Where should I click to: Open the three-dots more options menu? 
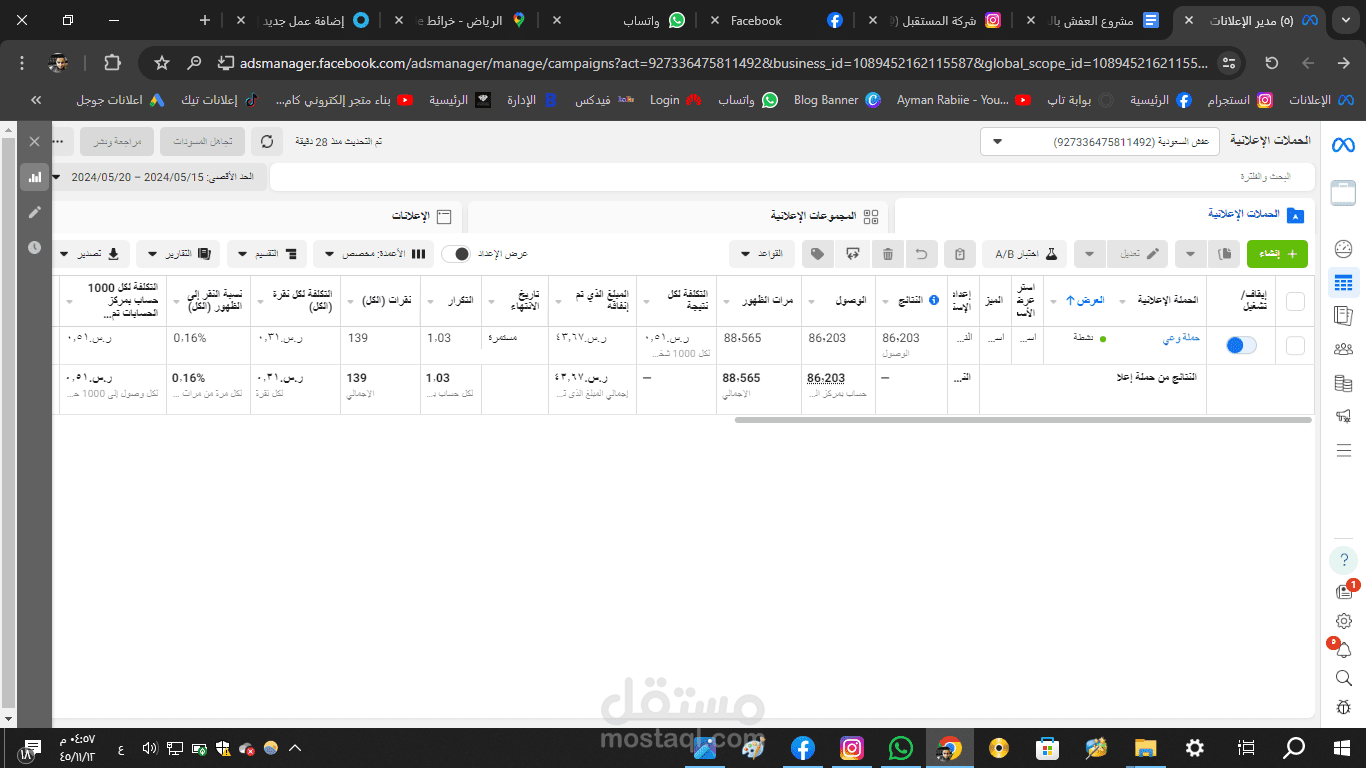coord(60,142)
